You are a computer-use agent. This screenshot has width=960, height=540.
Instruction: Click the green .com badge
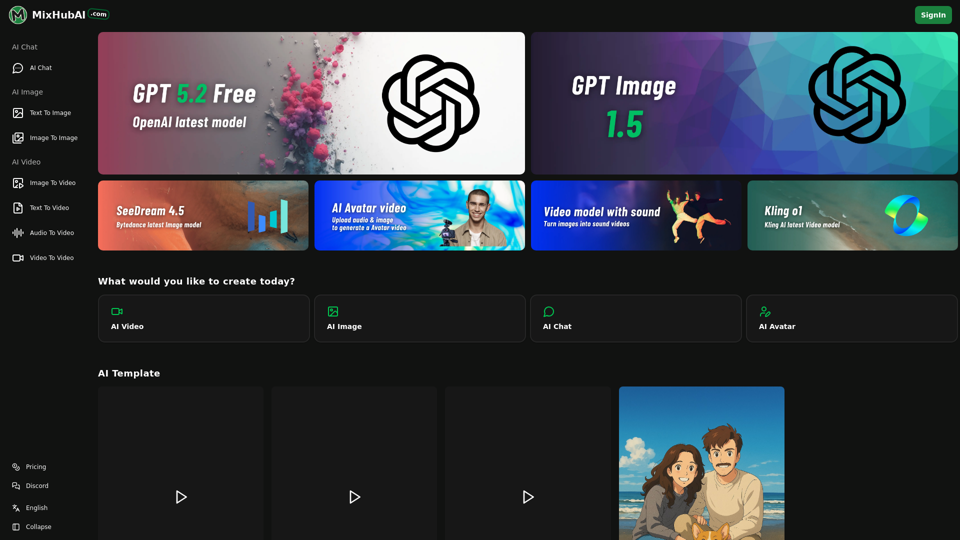(x=99, y=13)
